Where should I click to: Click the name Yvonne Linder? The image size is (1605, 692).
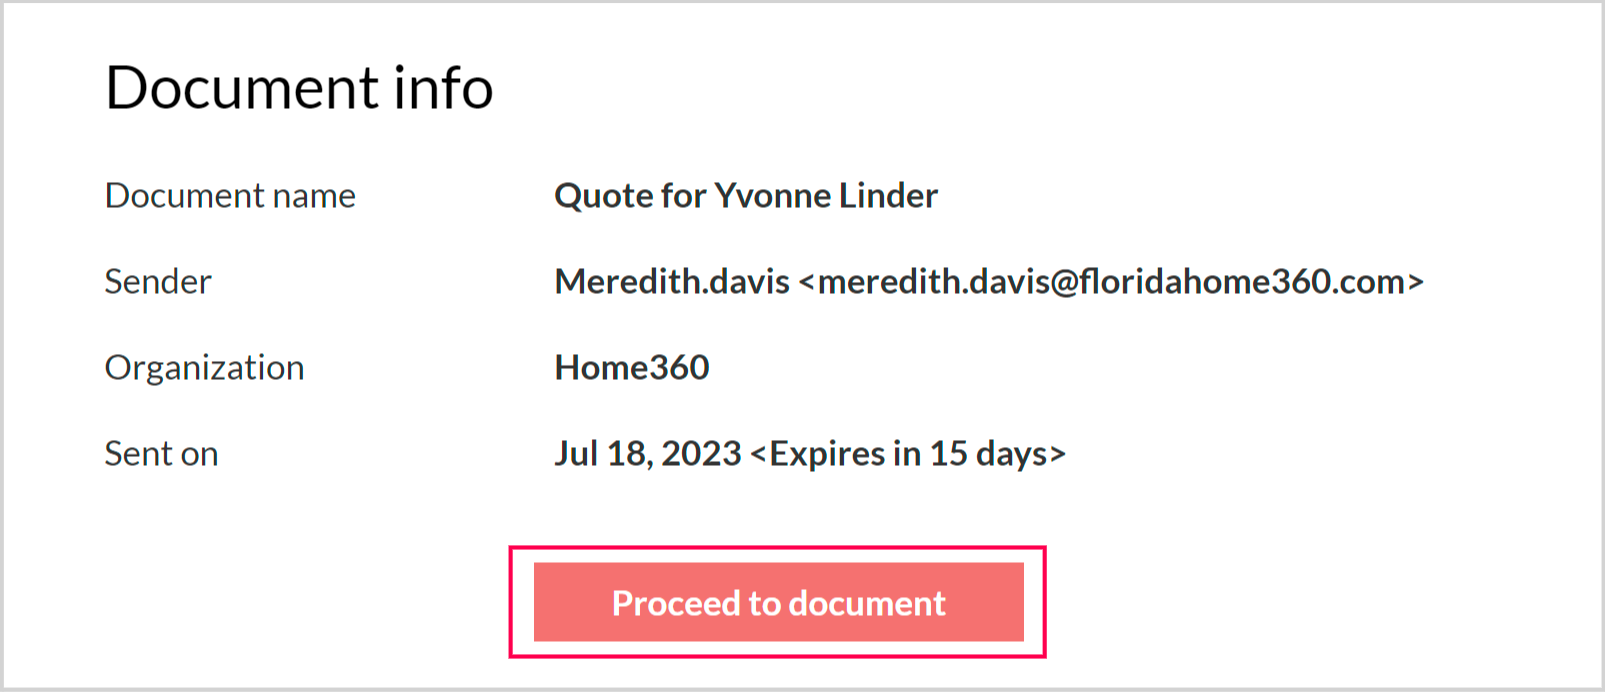click(x=825, y=196)
